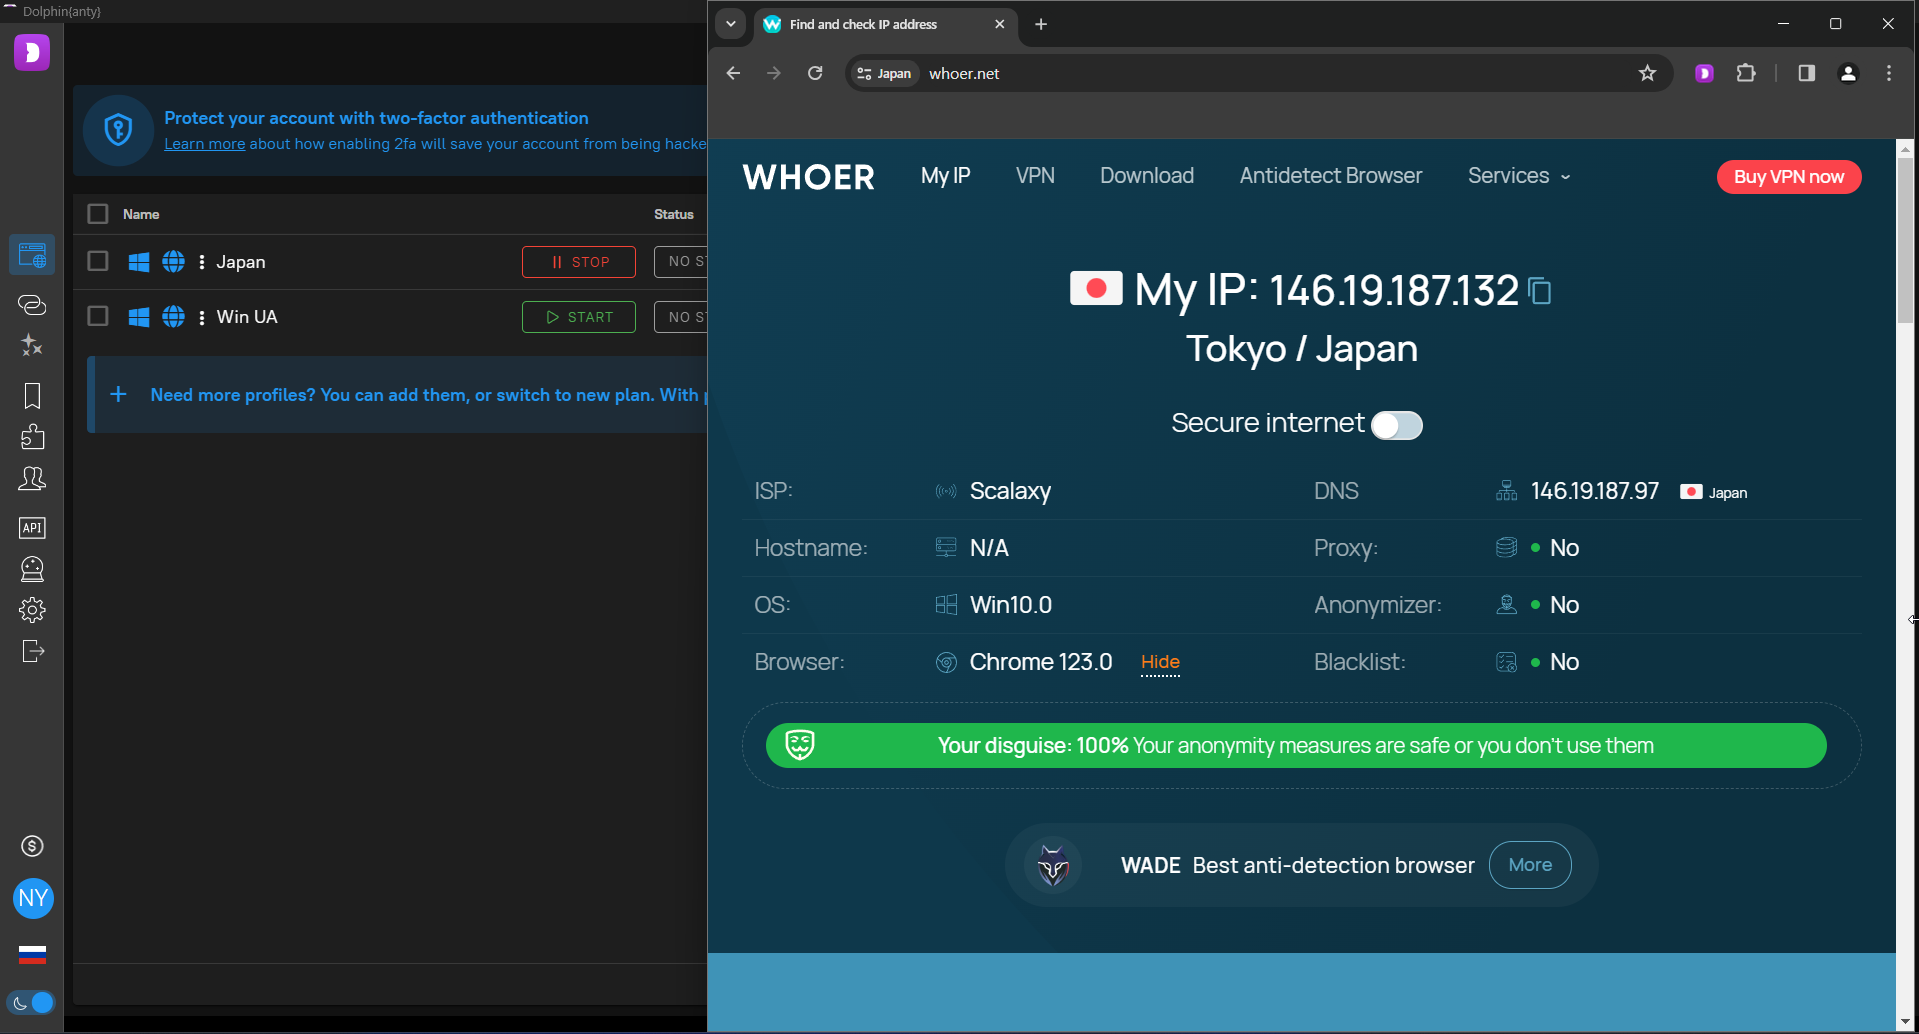Click the Buy VPN now button

coord(1788,177)
